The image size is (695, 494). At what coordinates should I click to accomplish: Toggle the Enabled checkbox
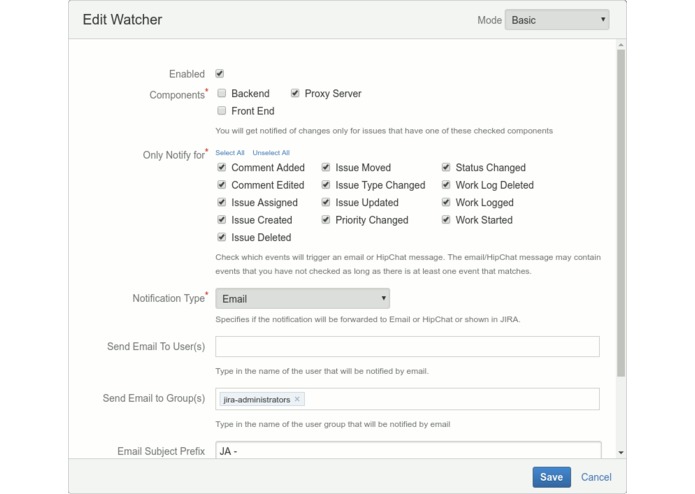pyautogui.click(x=219, y=74)
